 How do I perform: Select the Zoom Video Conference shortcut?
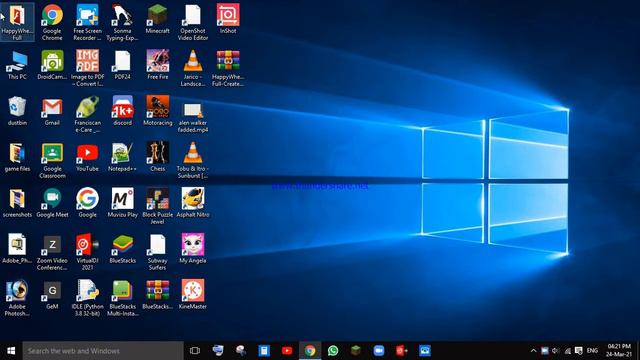[x=52, y=252]
